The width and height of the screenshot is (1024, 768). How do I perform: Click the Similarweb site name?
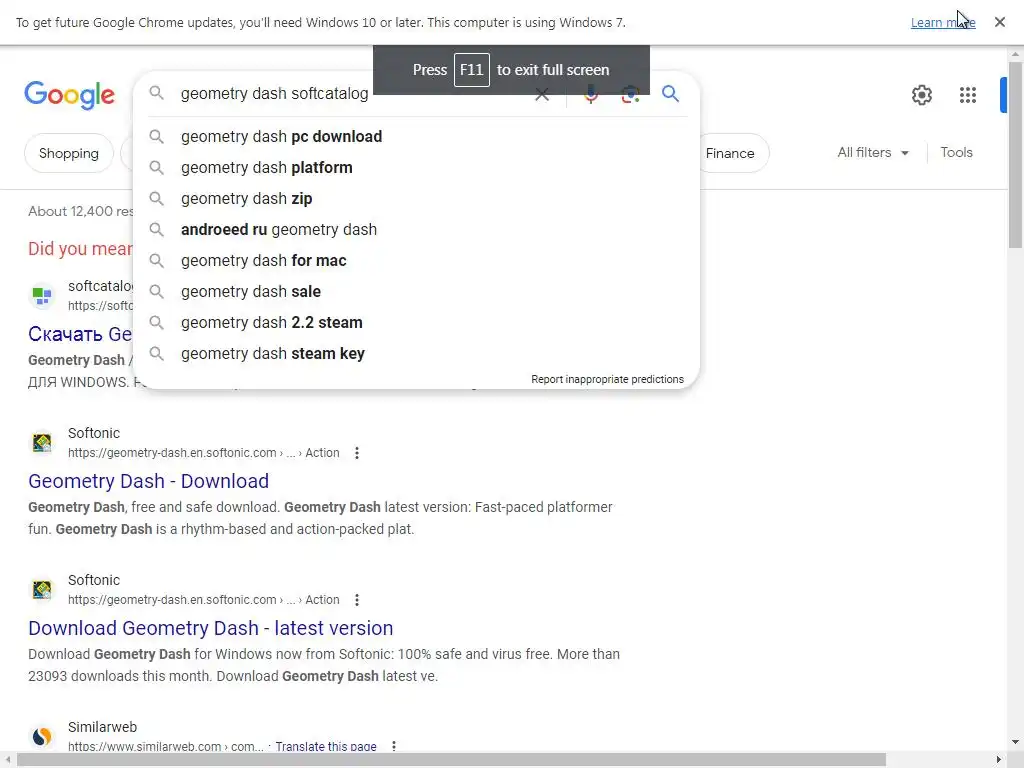(x=103, y=728)
